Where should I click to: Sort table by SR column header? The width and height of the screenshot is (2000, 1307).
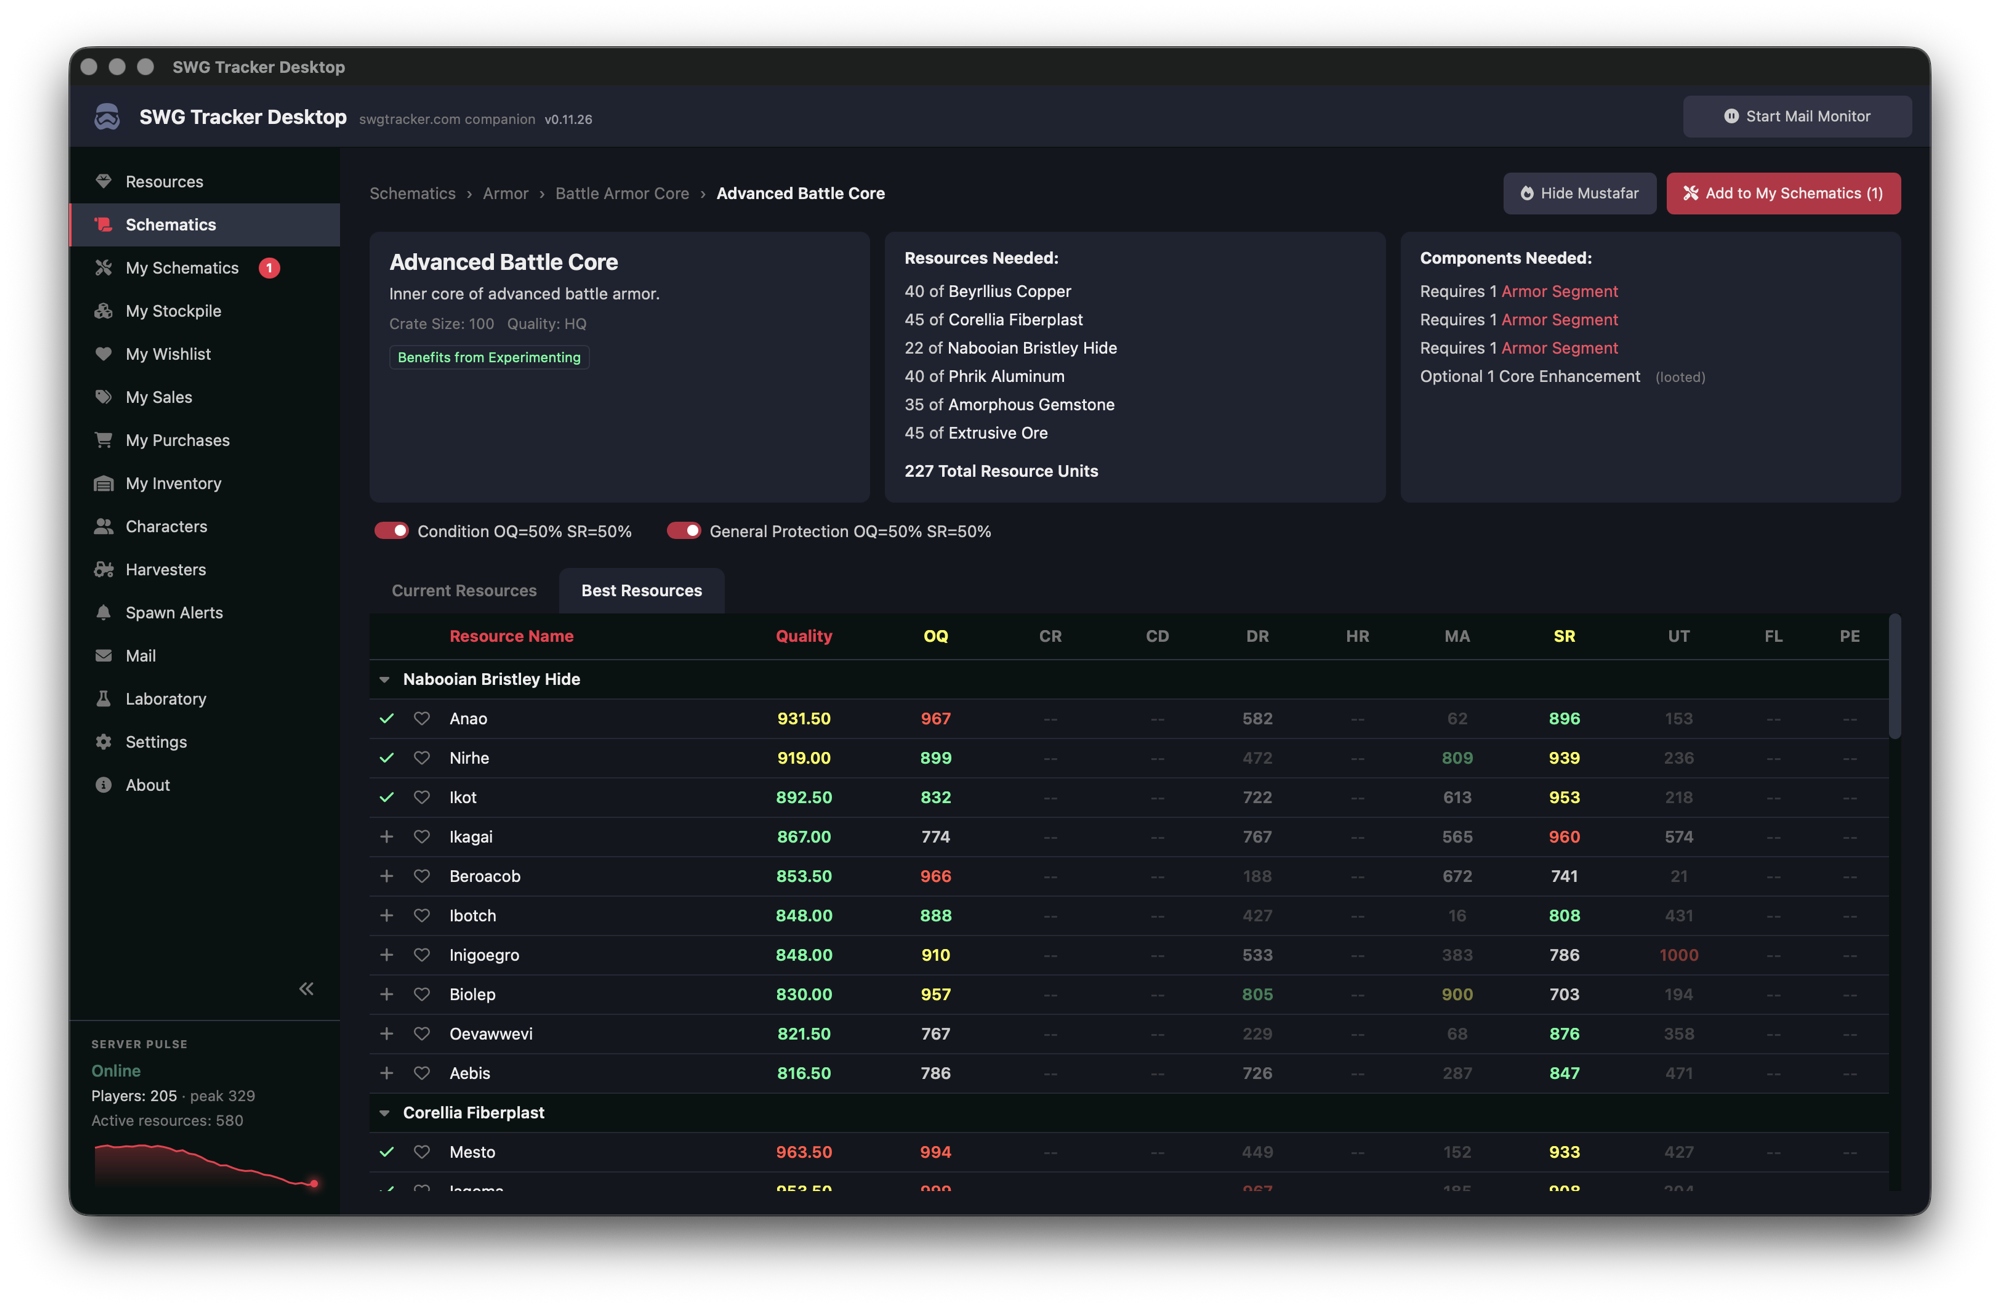pyautogui.click(x=1564, y=635)
